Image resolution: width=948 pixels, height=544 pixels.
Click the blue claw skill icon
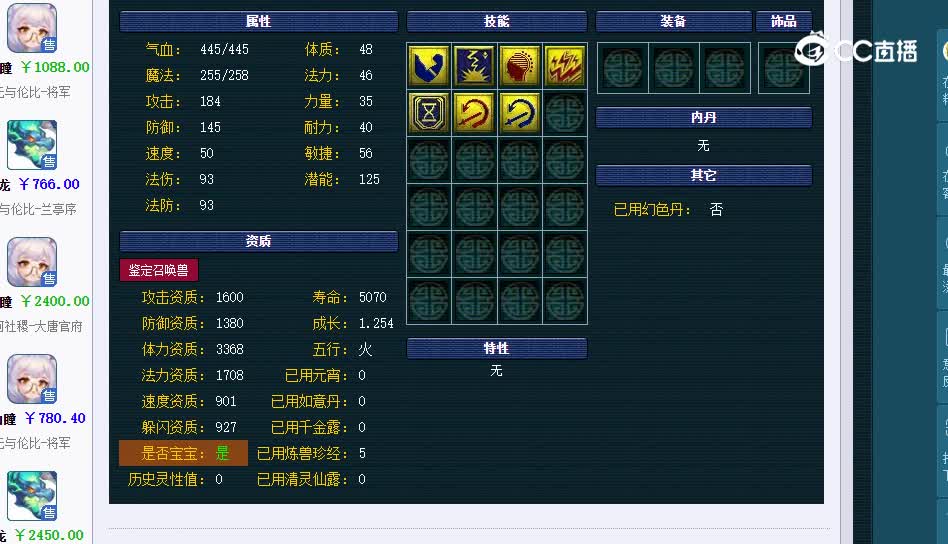point(429,66)
